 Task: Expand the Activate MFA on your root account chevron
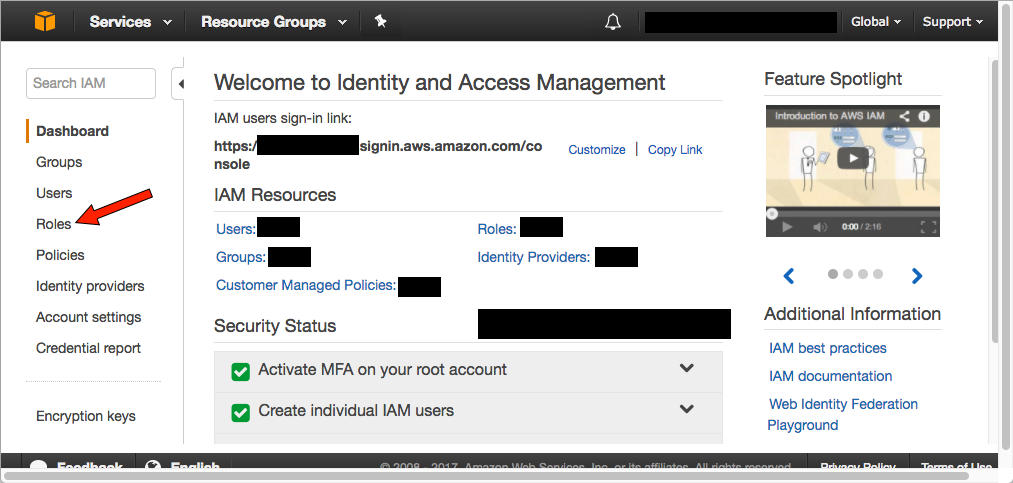687,368
